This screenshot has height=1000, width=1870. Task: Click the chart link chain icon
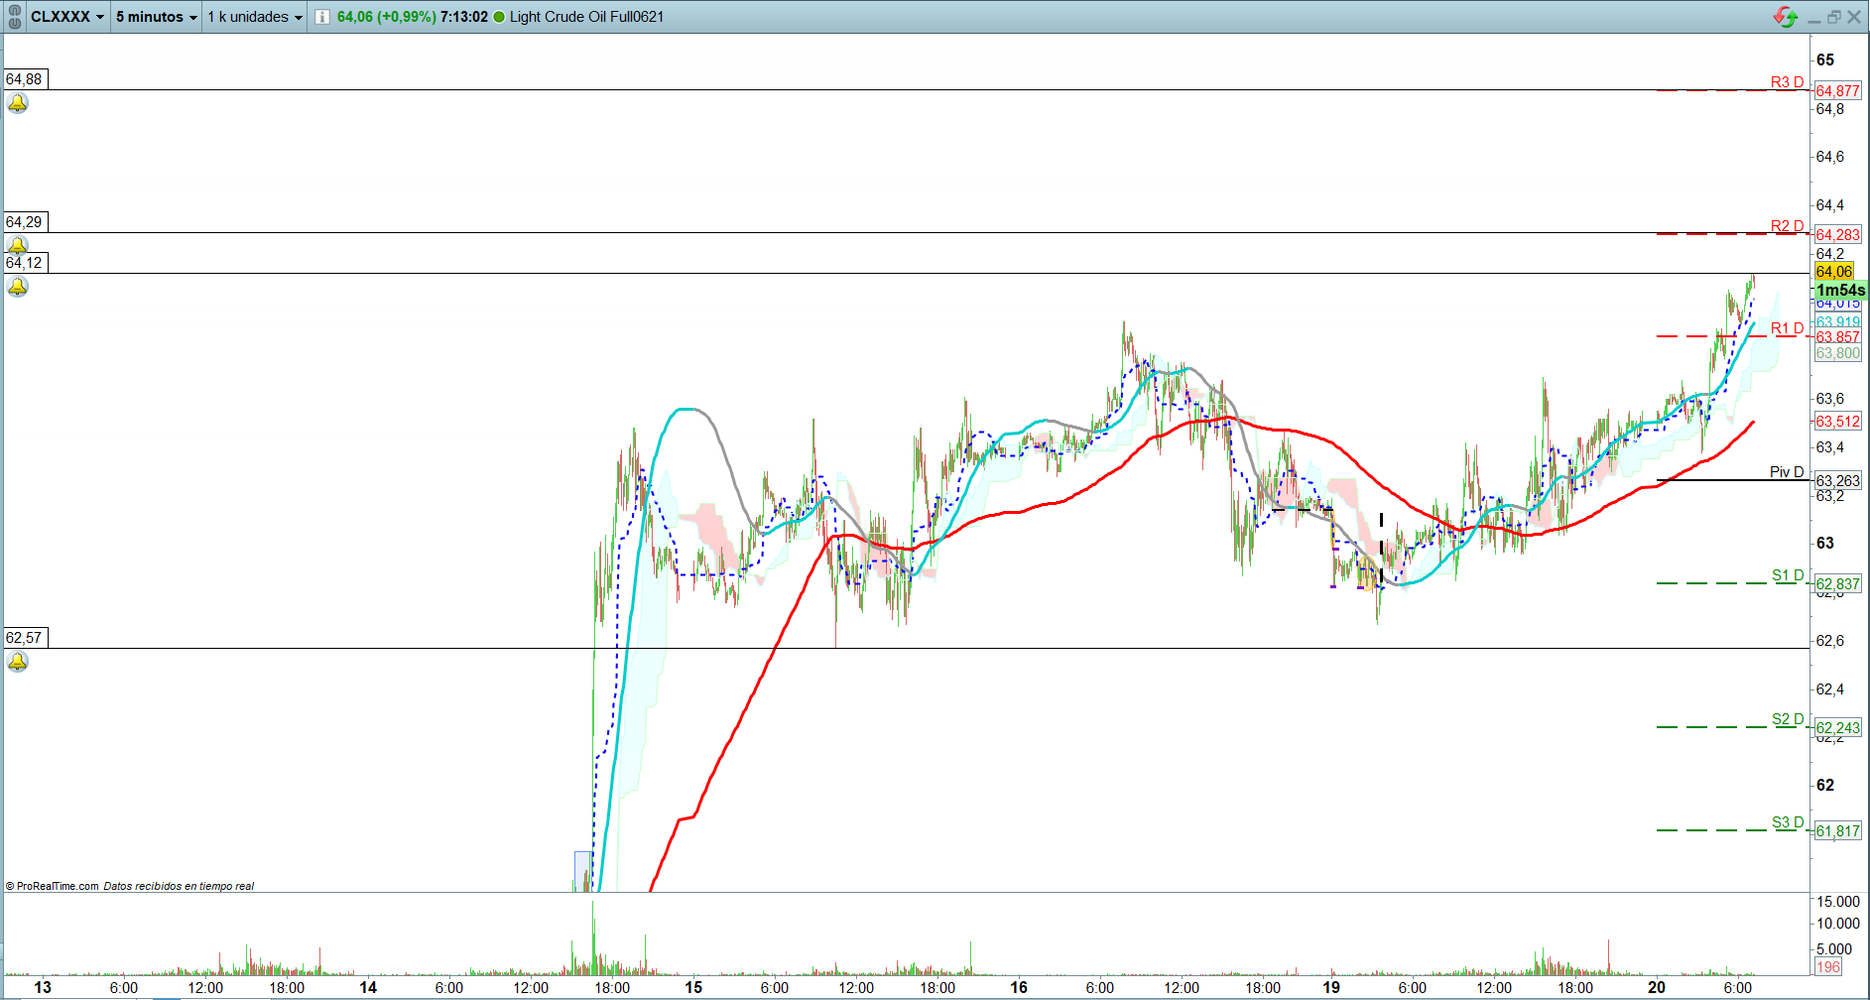coord(14,17)
